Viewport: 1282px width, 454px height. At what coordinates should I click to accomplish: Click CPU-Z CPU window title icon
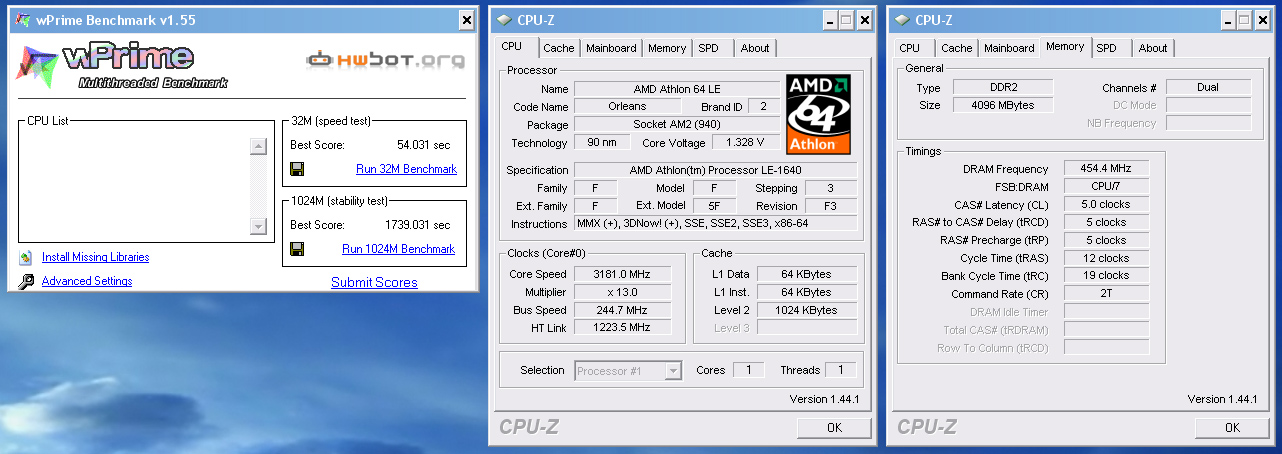(503, 20)
